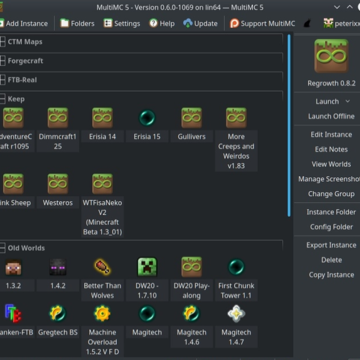
Task: Click Launch Offline
Action: tap(331, 116)
